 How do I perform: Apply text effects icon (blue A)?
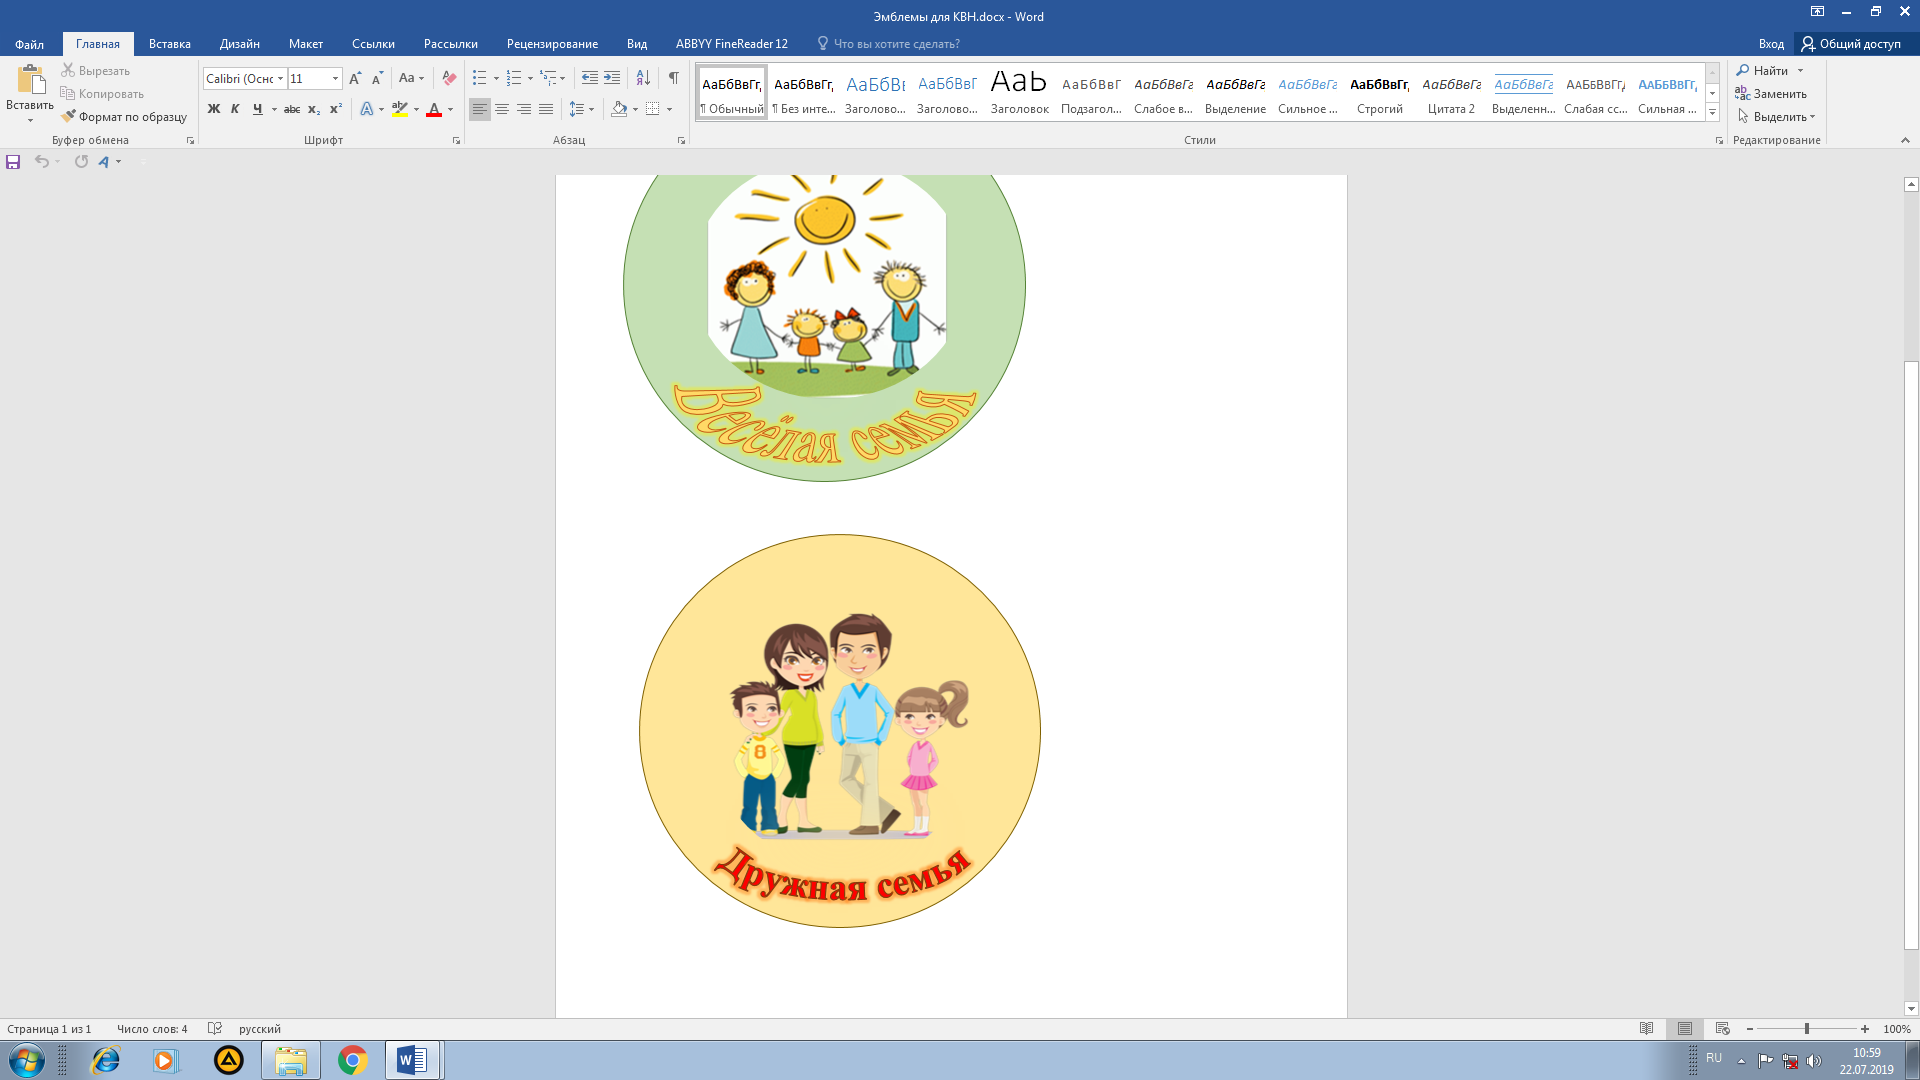coord(367,109)
